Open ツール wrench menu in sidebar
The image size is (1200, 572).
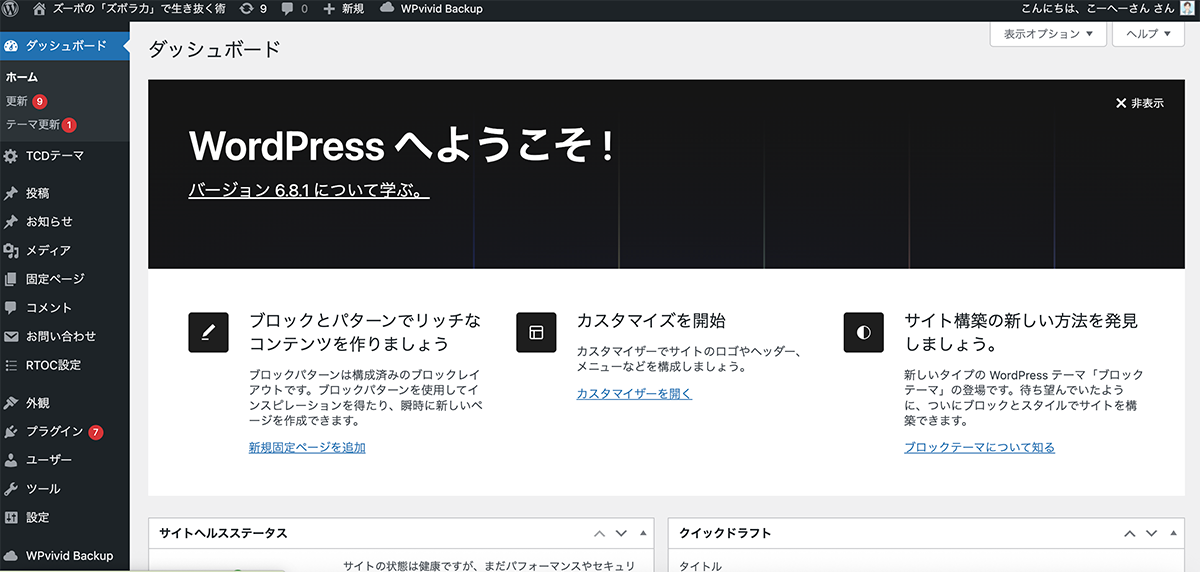tap(43, 489)
